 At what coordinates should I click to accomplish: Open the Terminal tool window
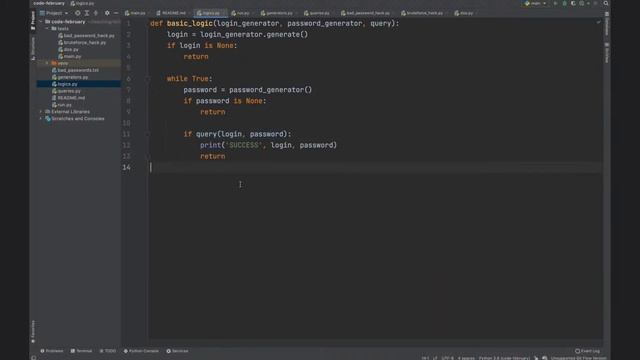pyautogui.click(x=81, y=351)
